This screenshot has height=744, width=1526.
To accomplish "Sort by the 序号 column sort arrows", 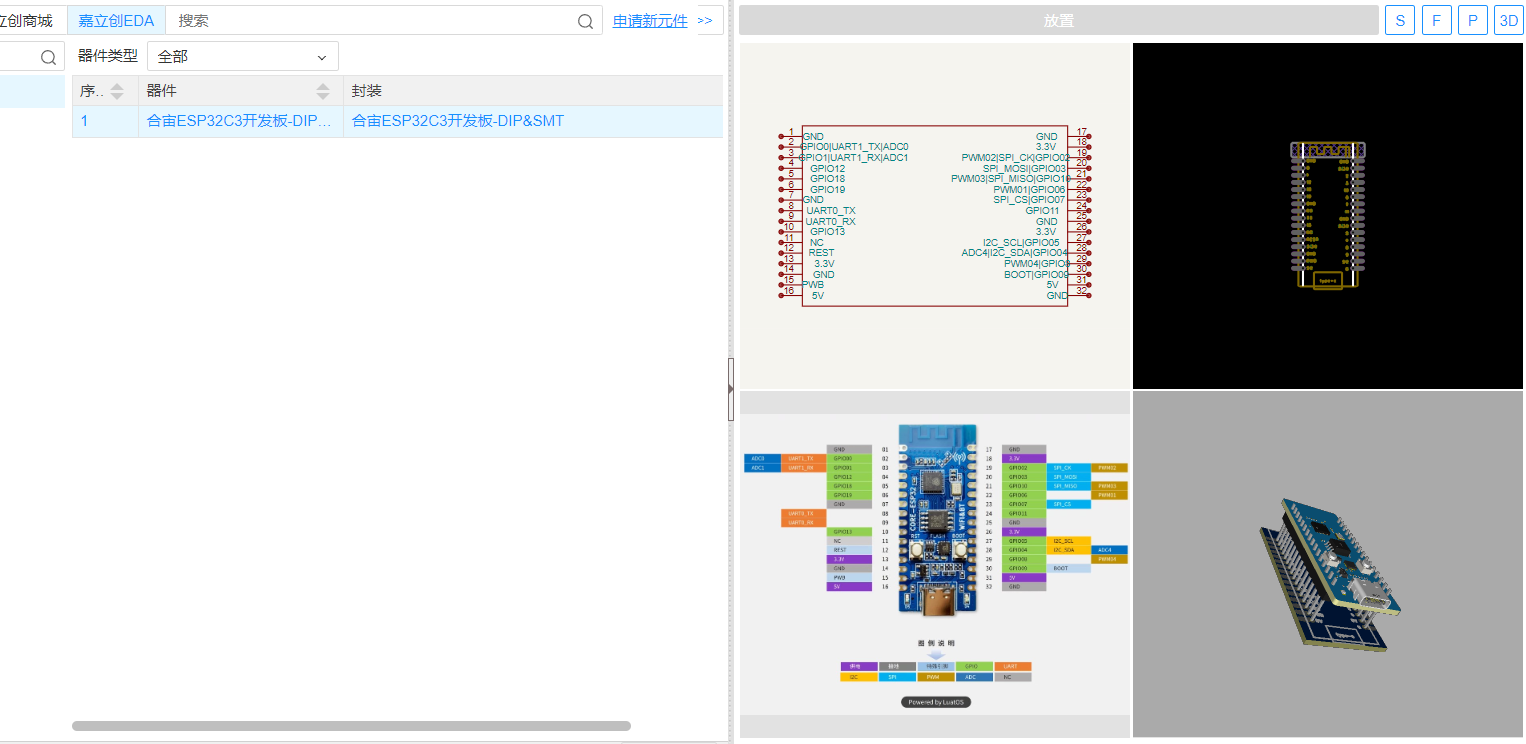I will [x=117, y=91].
